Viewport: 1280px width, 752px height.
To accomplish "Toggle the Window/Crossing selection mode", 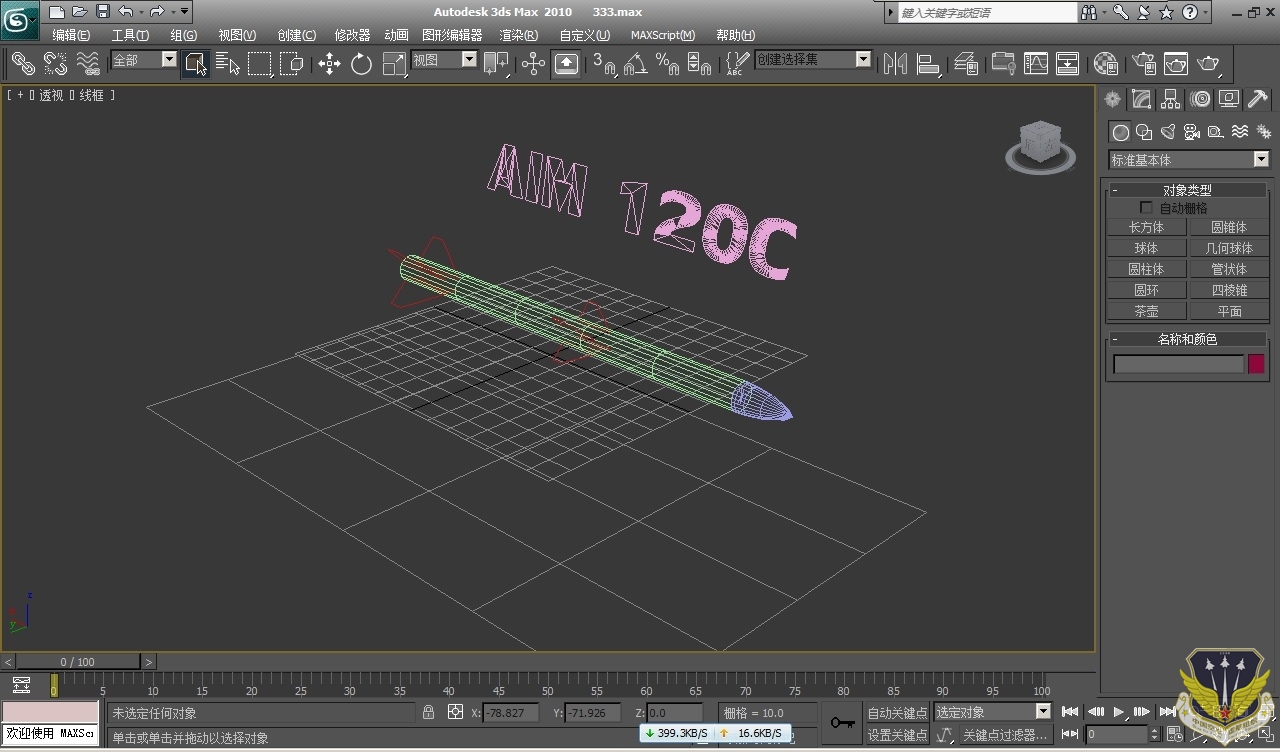I will coord(291,63).
